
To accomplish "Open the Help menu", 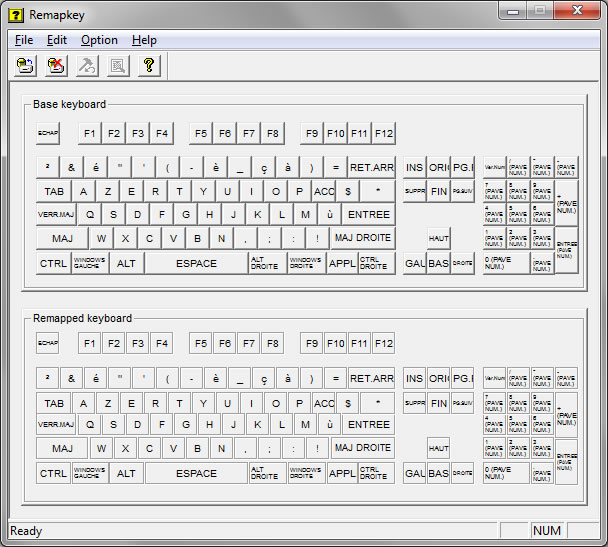I will coord(144,40).
